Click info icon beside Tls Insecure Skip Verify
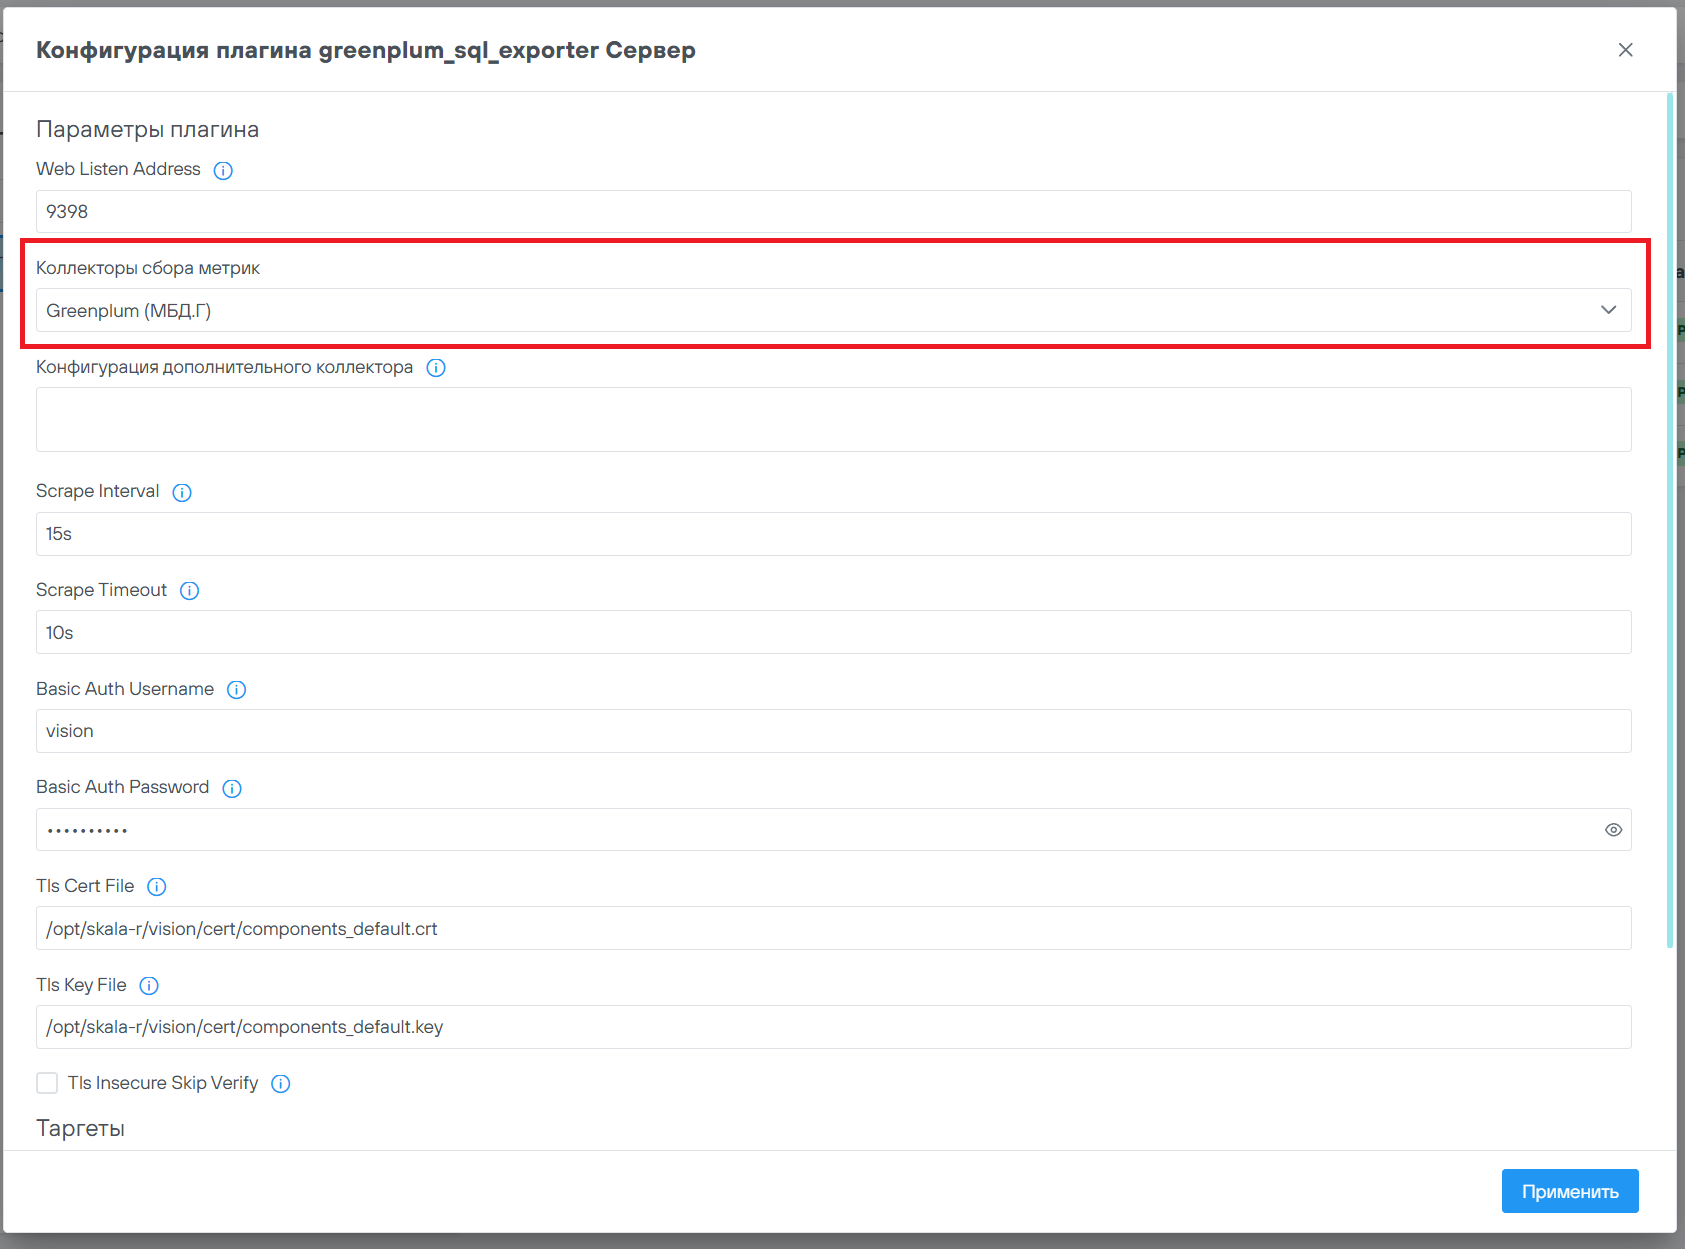 click(281, 1084)
